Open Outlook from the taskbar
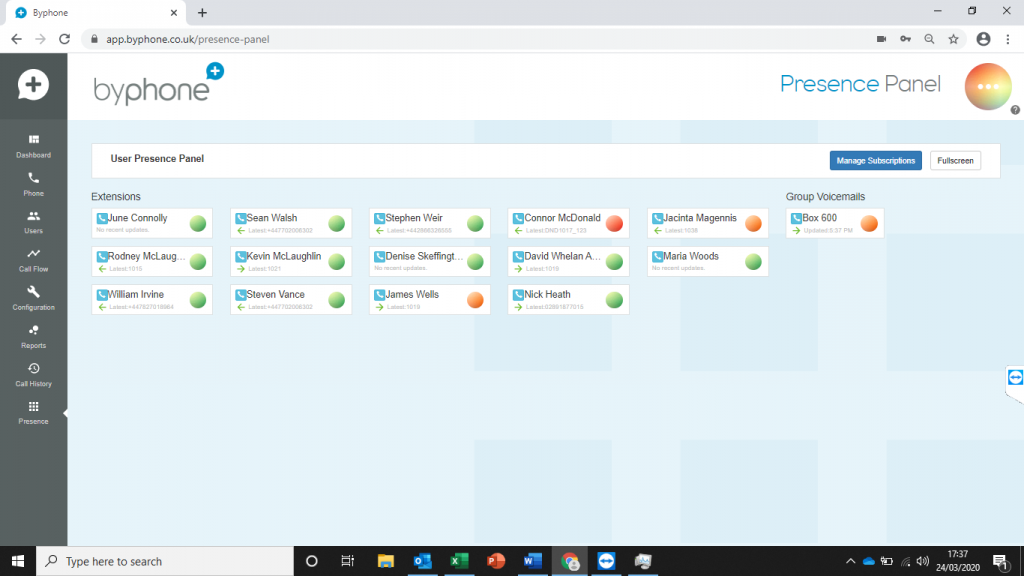The width and height of the screenshot is (1024, 576). coord(423,562)
